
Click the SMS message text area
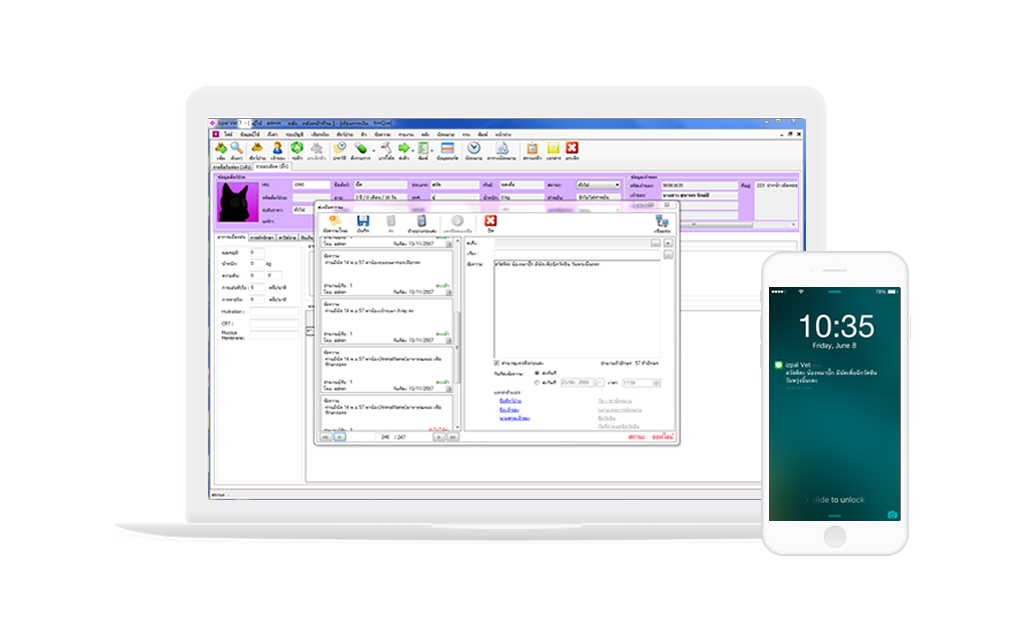(577, 309)
